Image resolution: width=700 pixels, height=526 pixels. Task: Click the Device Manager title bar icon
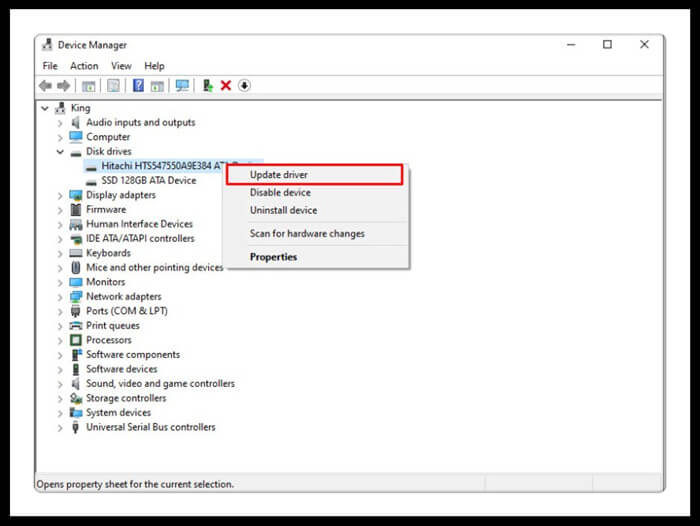pos(47,44)
